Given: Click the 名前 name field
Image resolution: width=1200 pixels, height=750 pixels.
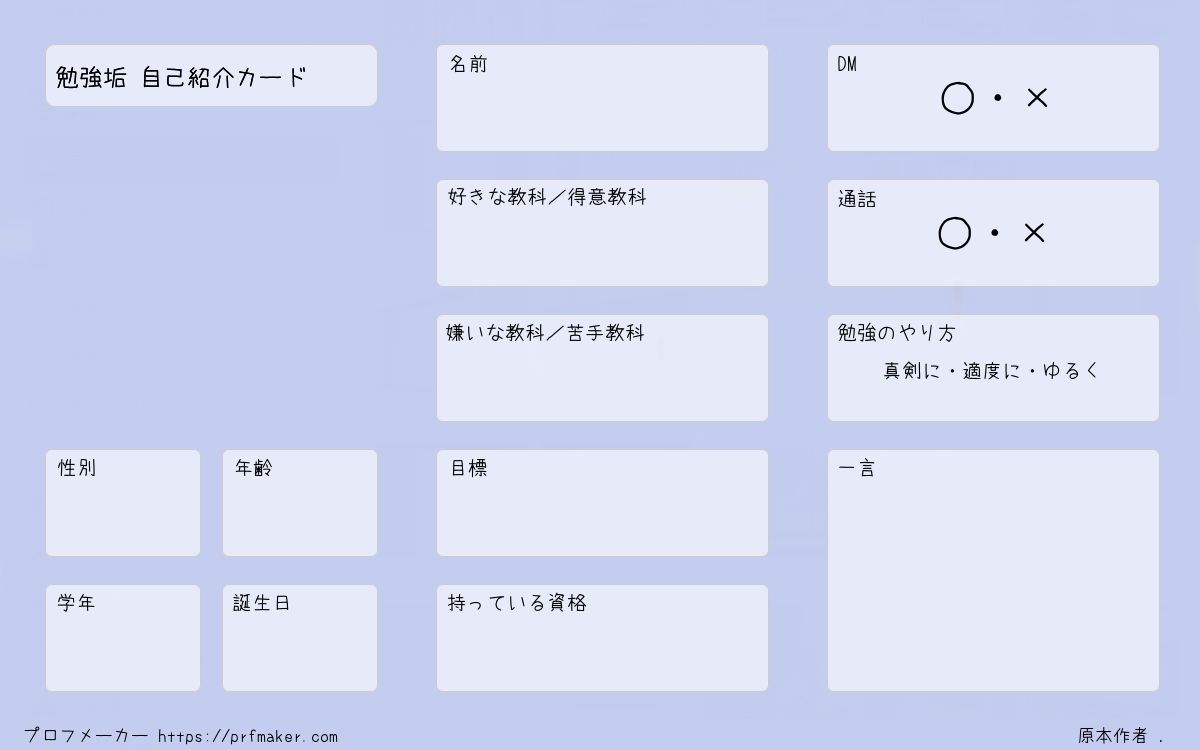Looking at the screenshot, I should coord(602,98).
